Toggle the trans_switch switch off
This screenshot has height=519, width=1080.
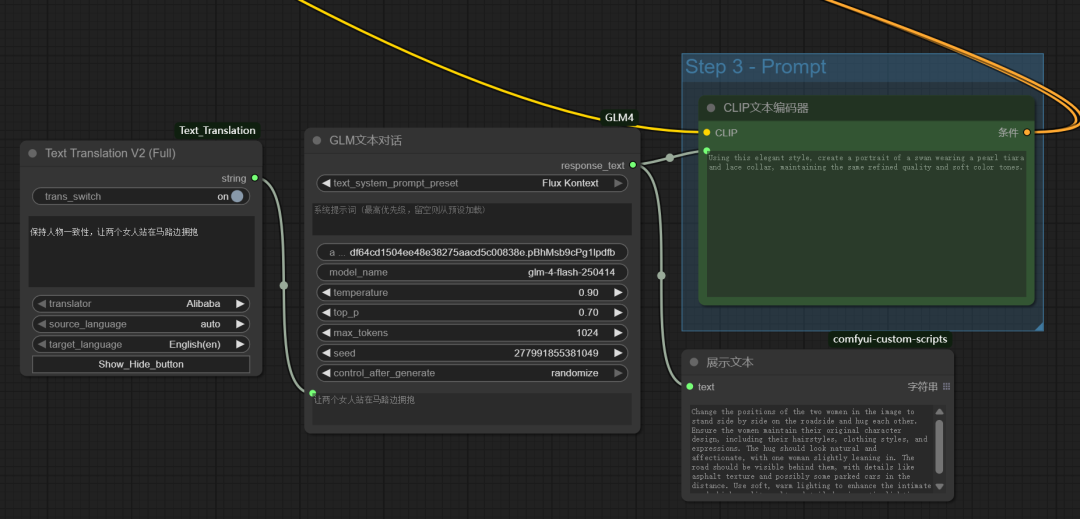coord(237,196)
